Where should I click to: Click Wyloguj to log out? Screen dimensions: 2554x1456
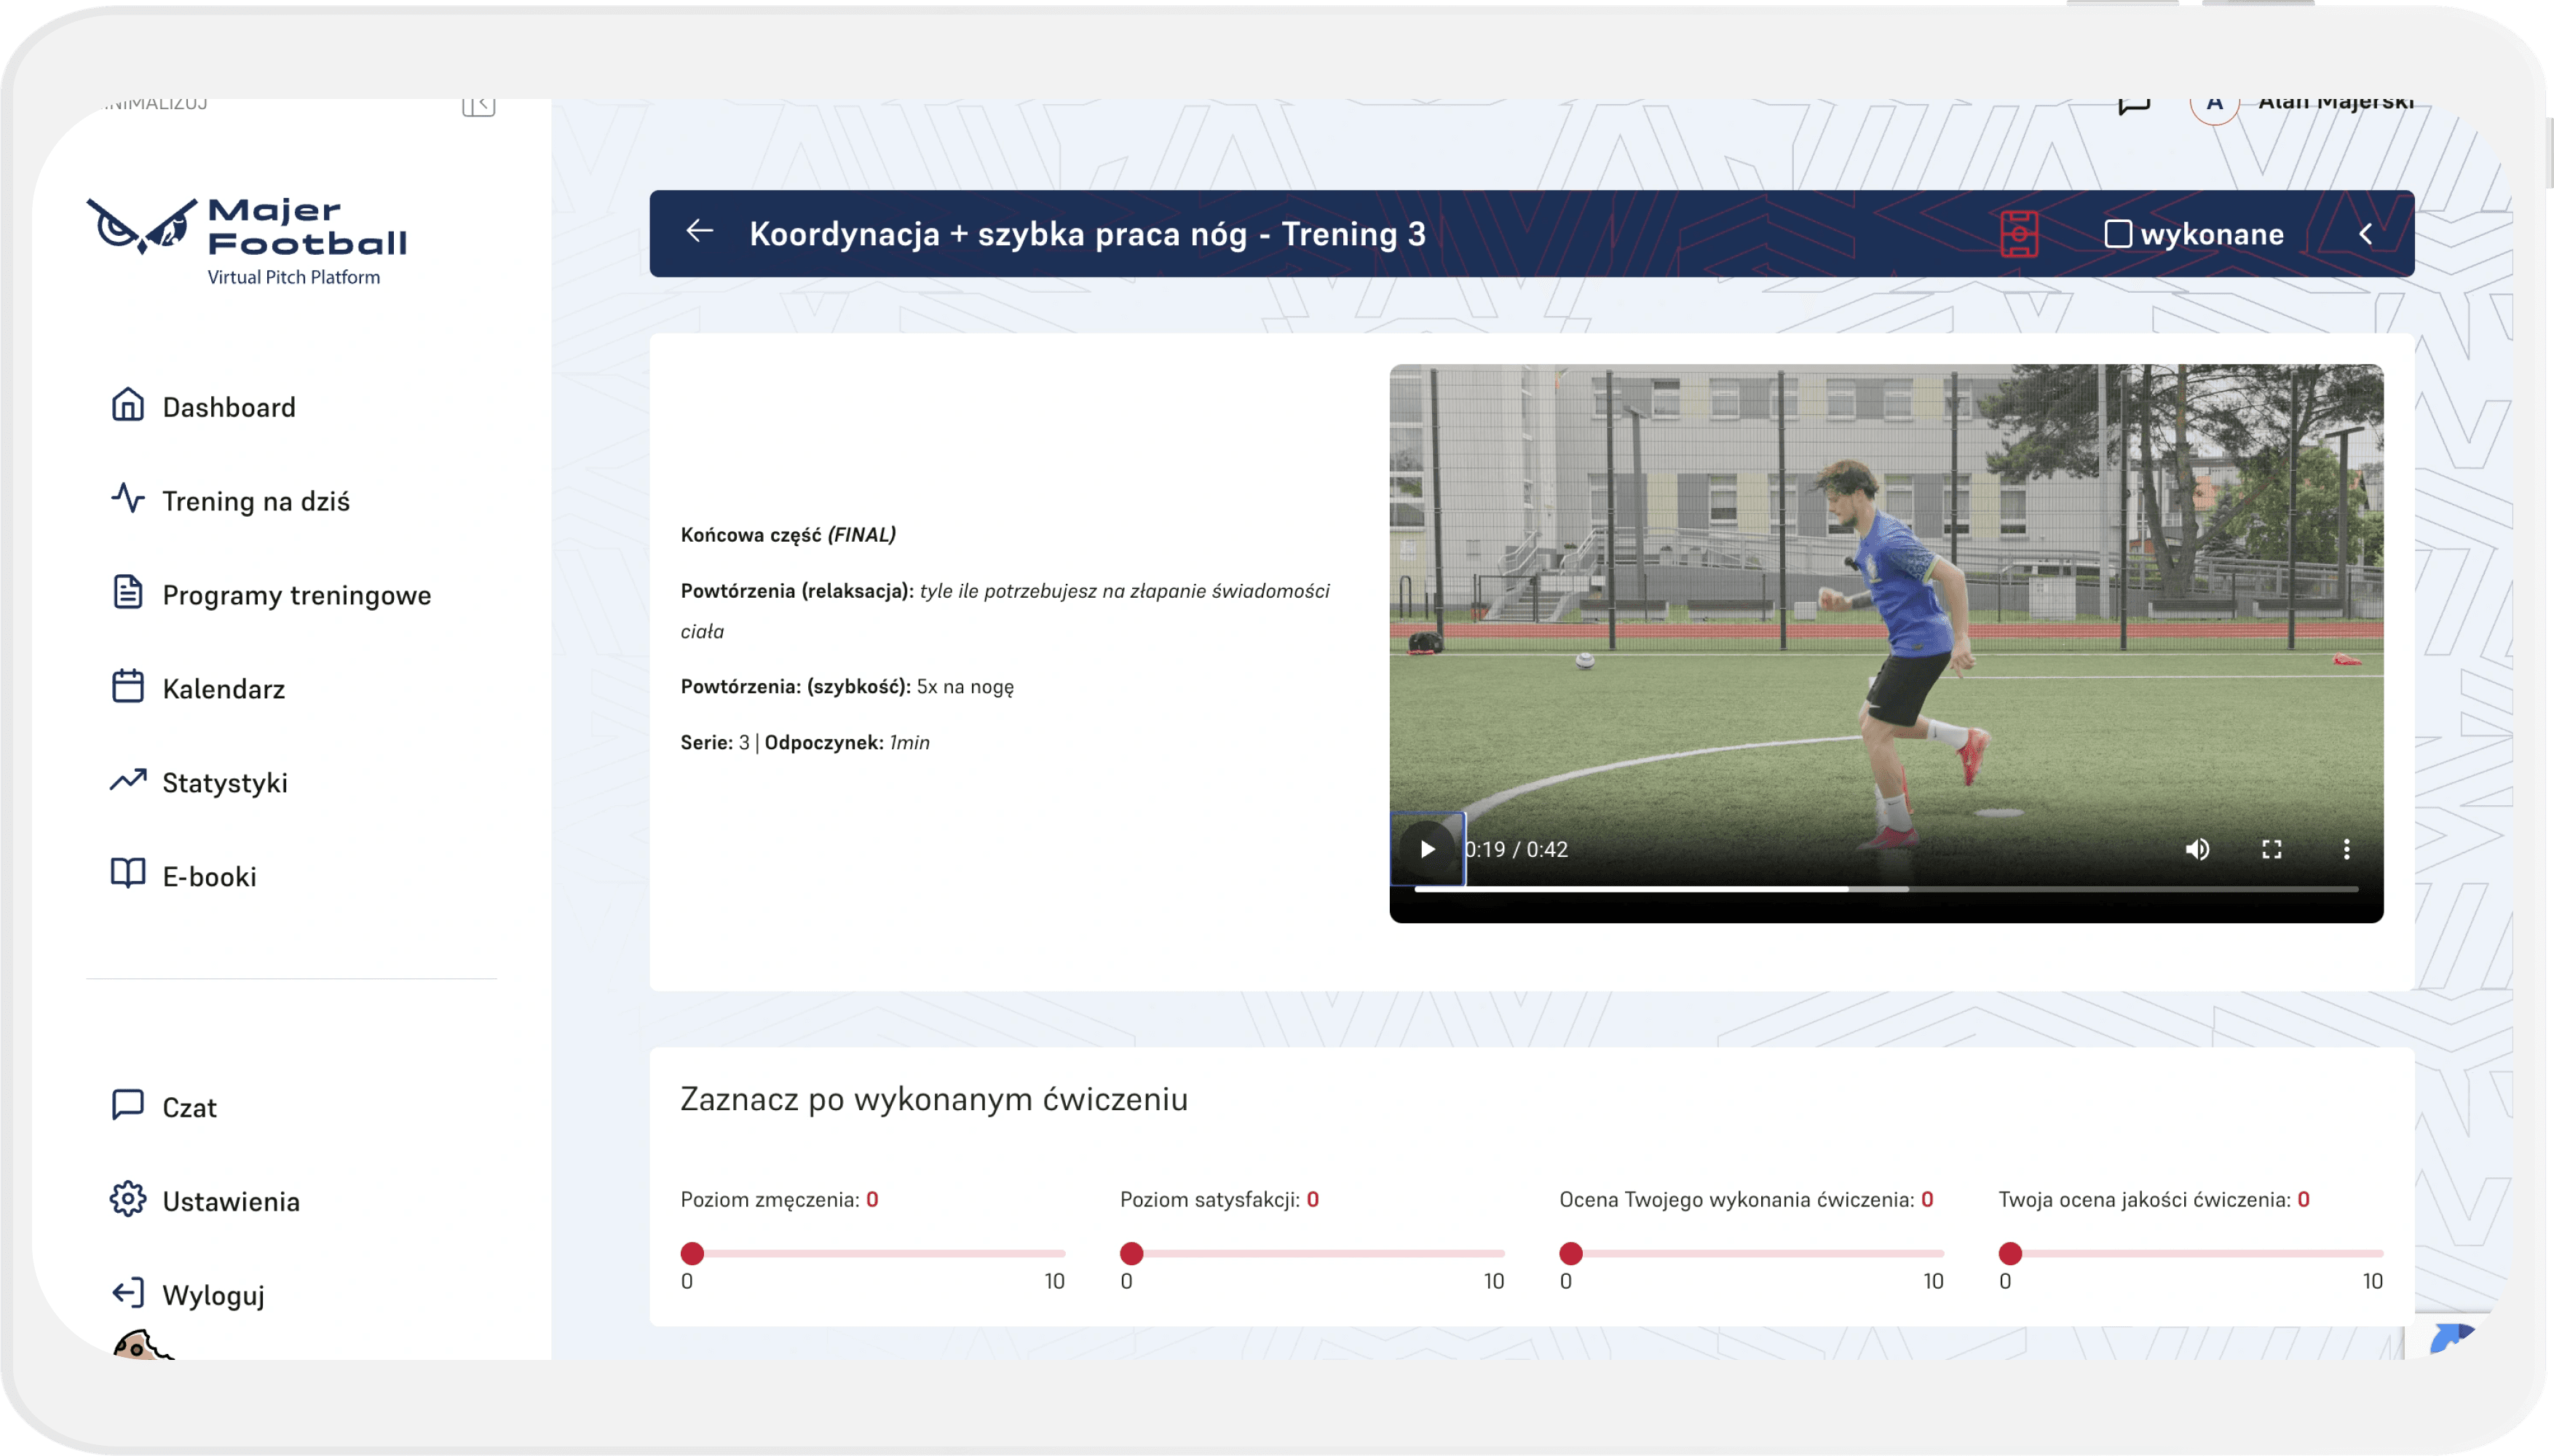pos(212,1295)
